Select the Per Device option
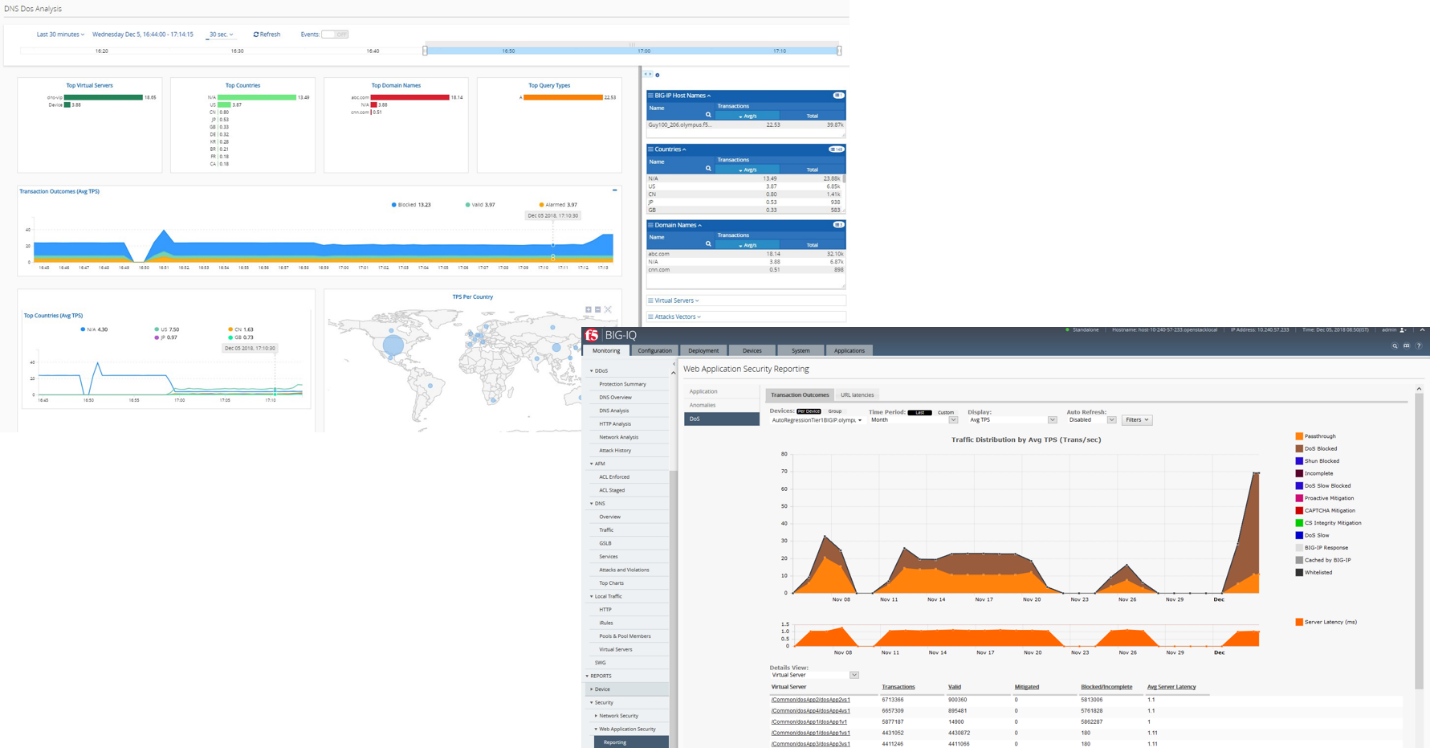The image size is (1430, 748). pos(808,411)
